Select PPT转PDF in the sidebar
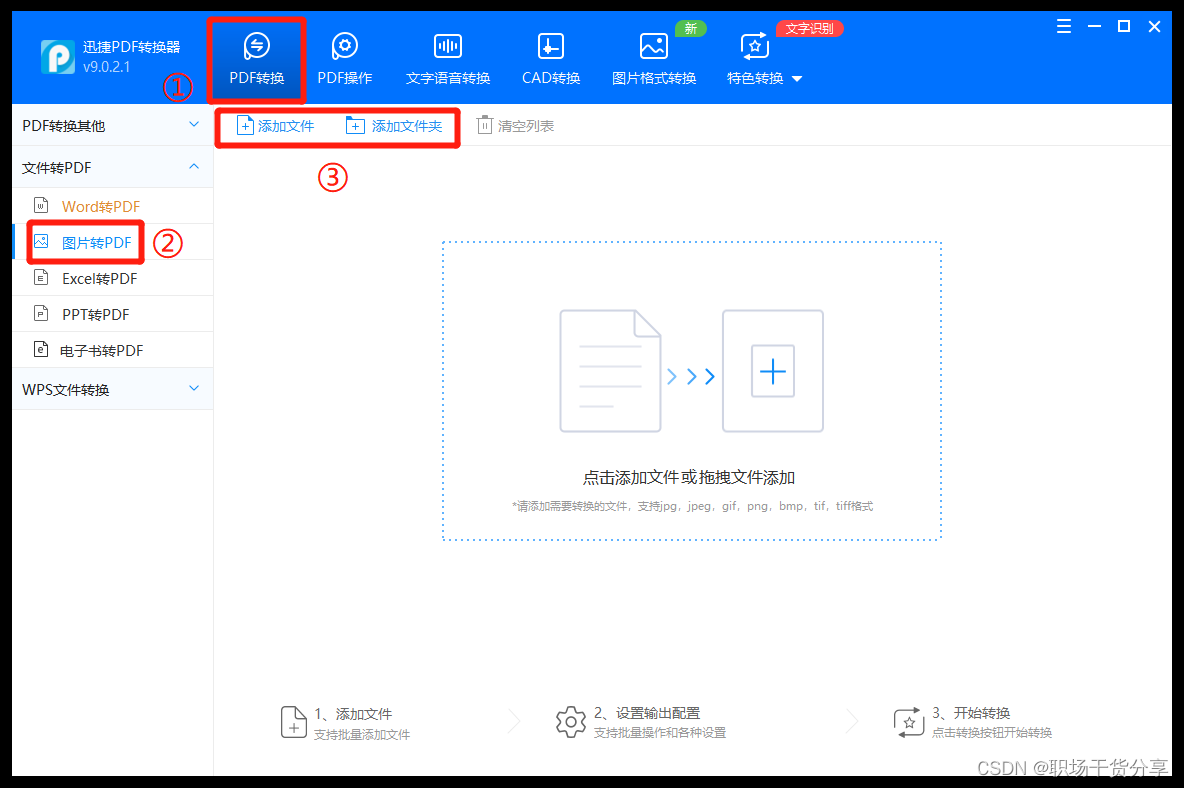The width and height of the screenshot is (1184, 788). (x=112, y=314)
